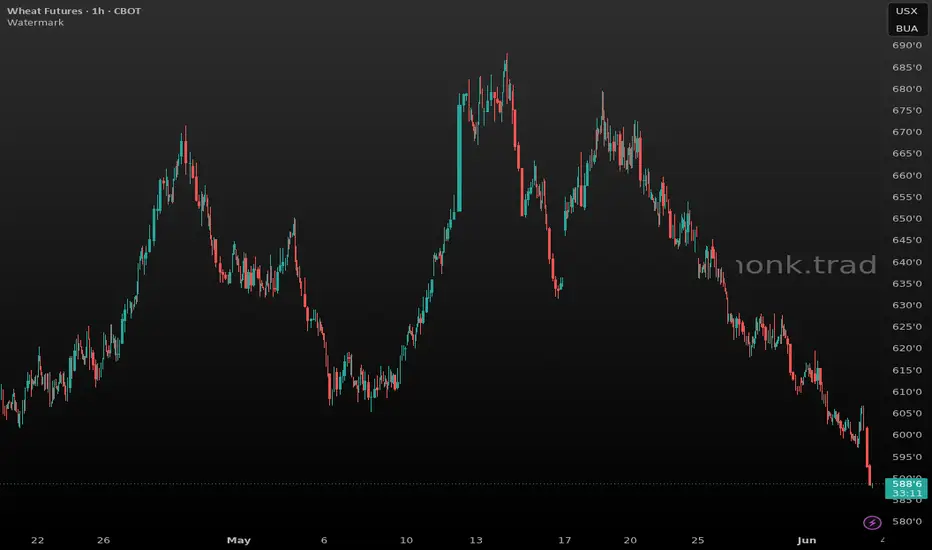This screenshot has height=550, width=932.
Task: Click the 33:11 bar countdown timer
Action: click(x=906, y=494)
